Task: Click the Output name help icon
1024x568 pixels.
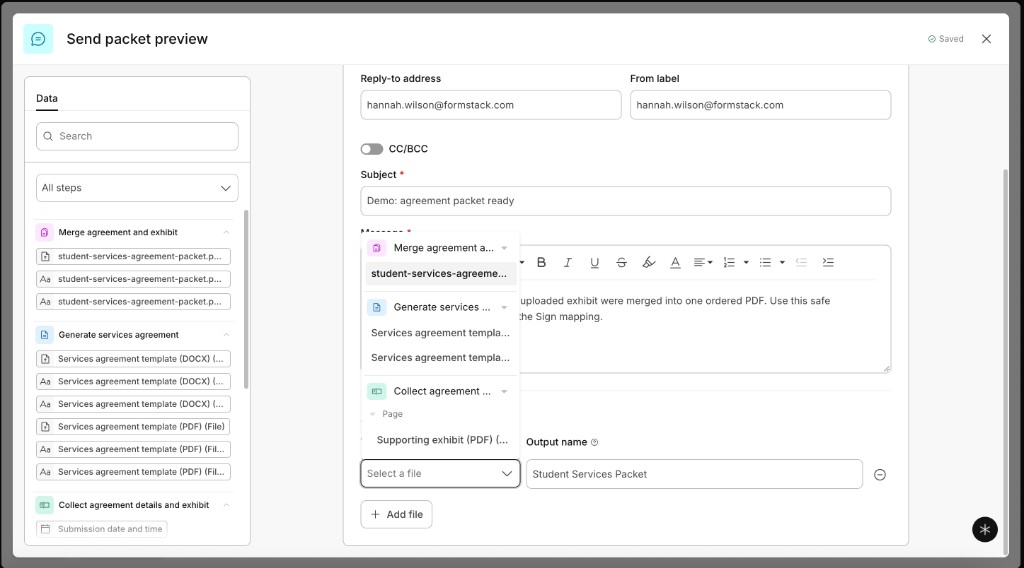Action: 594,443
